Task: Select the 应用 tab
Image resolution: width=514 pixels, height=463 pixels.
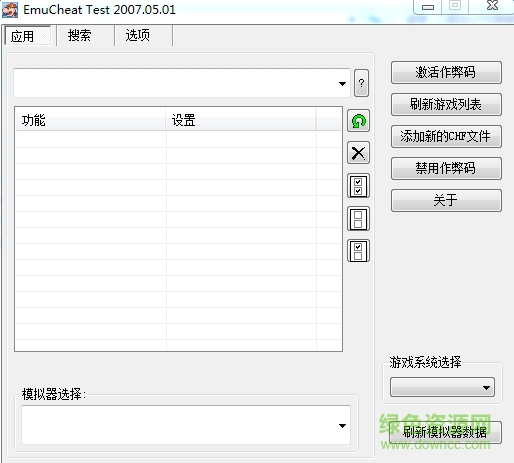Action: point(23,36)
